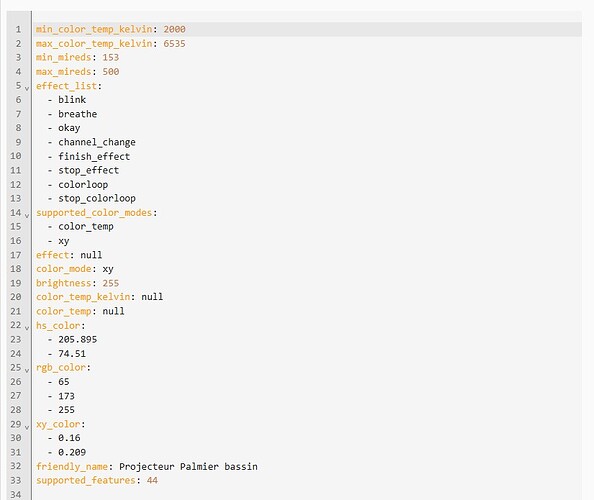Click line number 1 in the gutter
The image size is (594, 500).
click(18, 30)
